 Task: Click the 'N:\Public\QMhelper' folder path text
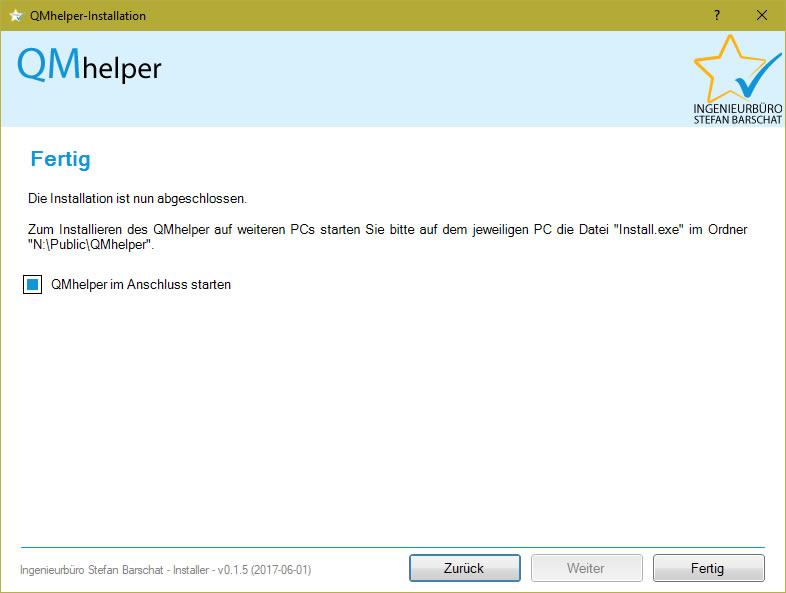point(91,245)
